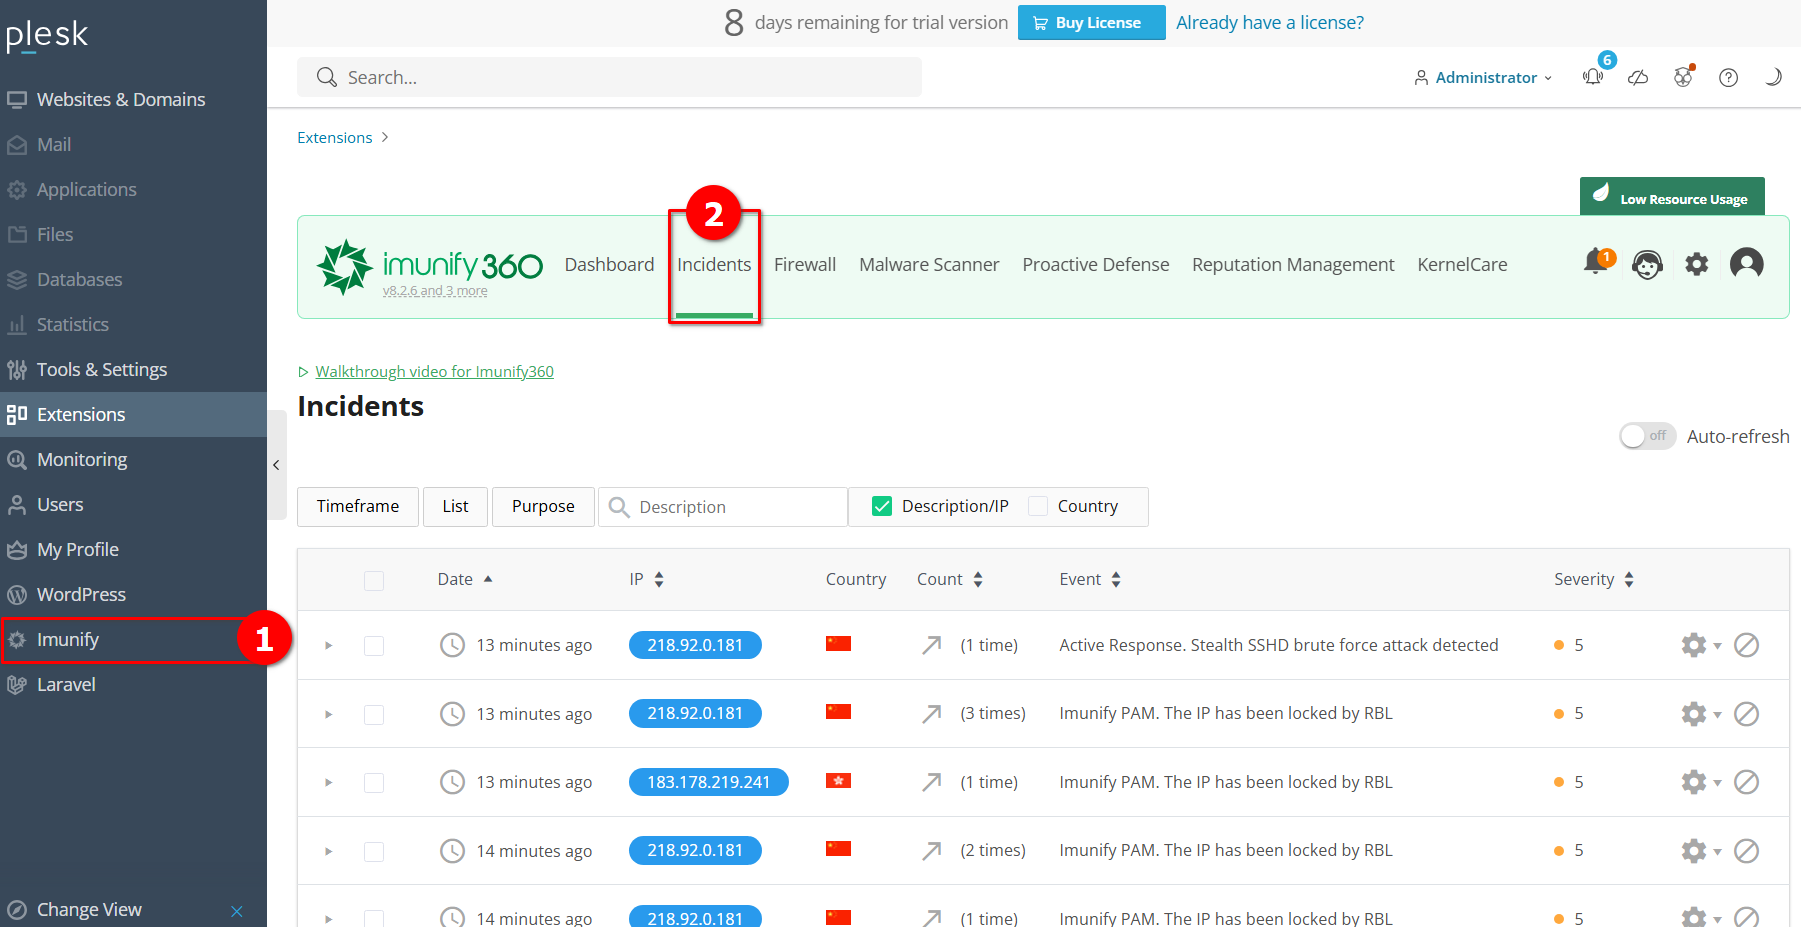The image size is (1801, 927).
Task: Open the help question mark icon
Action: 1728,77
